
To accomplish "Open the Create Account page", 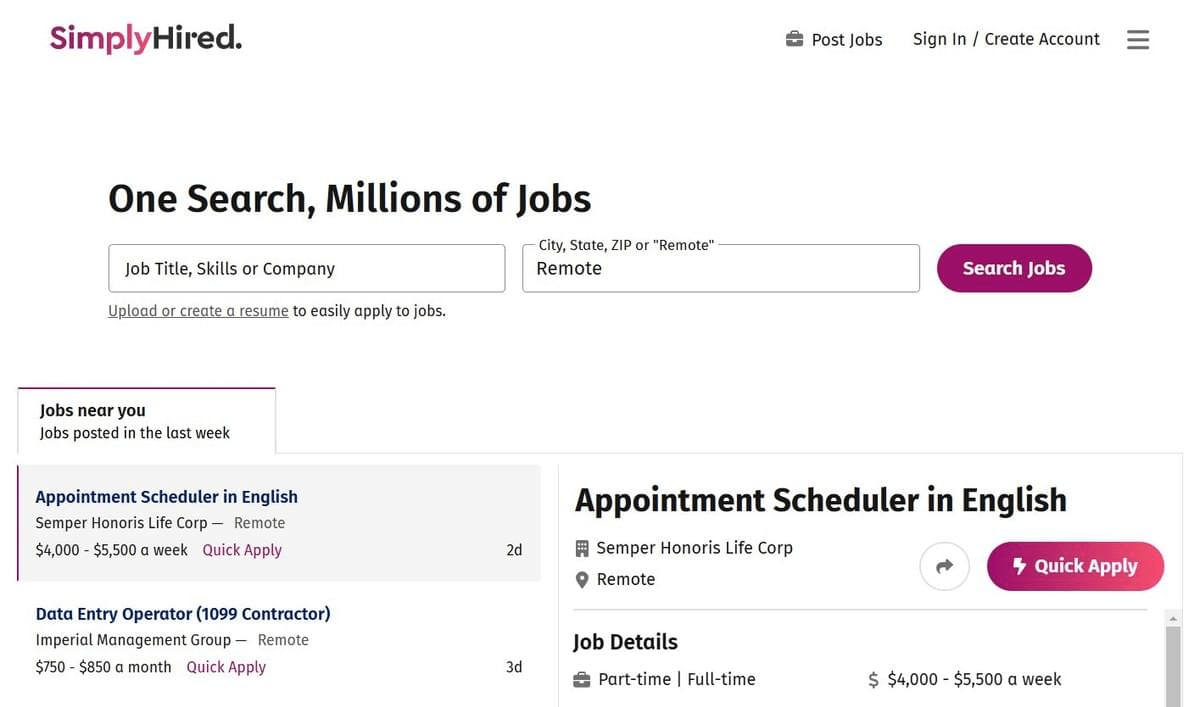I will click(x=1042, y=38).
